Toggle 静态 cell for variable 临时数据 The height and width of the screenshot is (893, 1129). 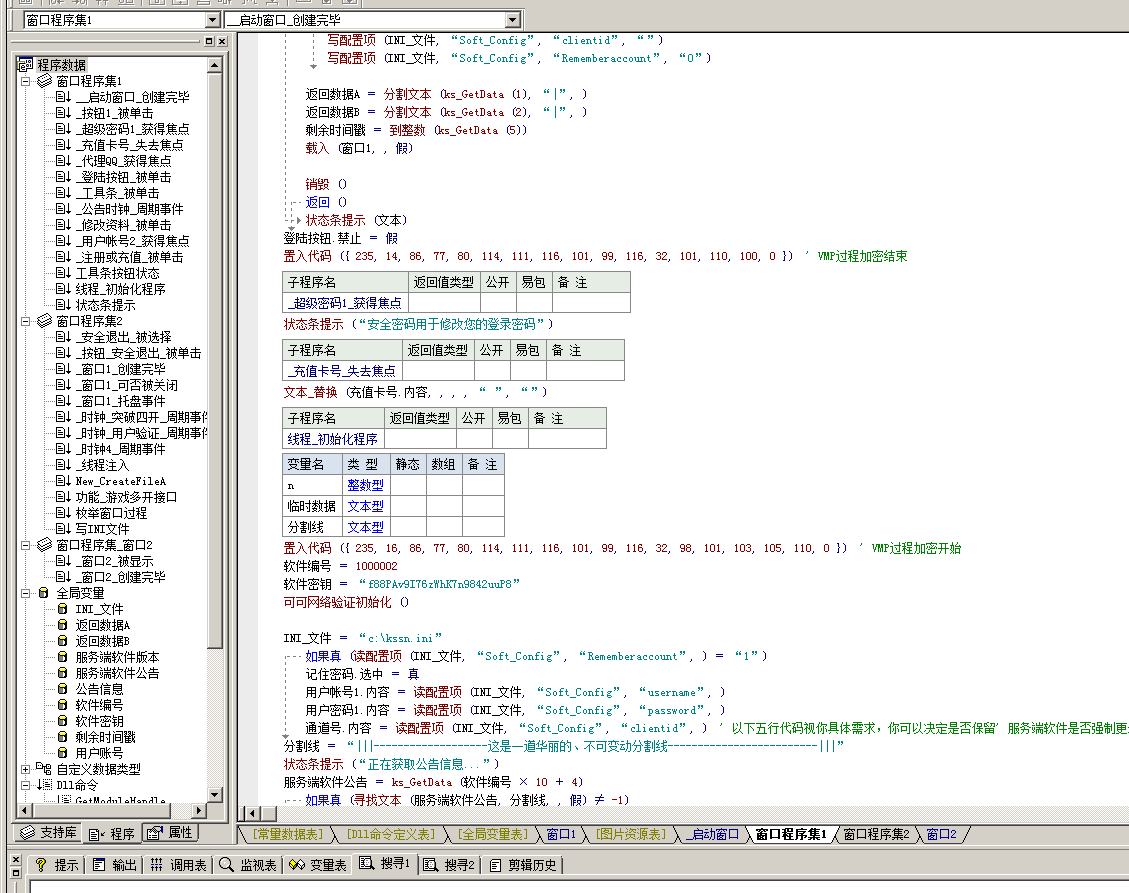(x=408, y=506)
